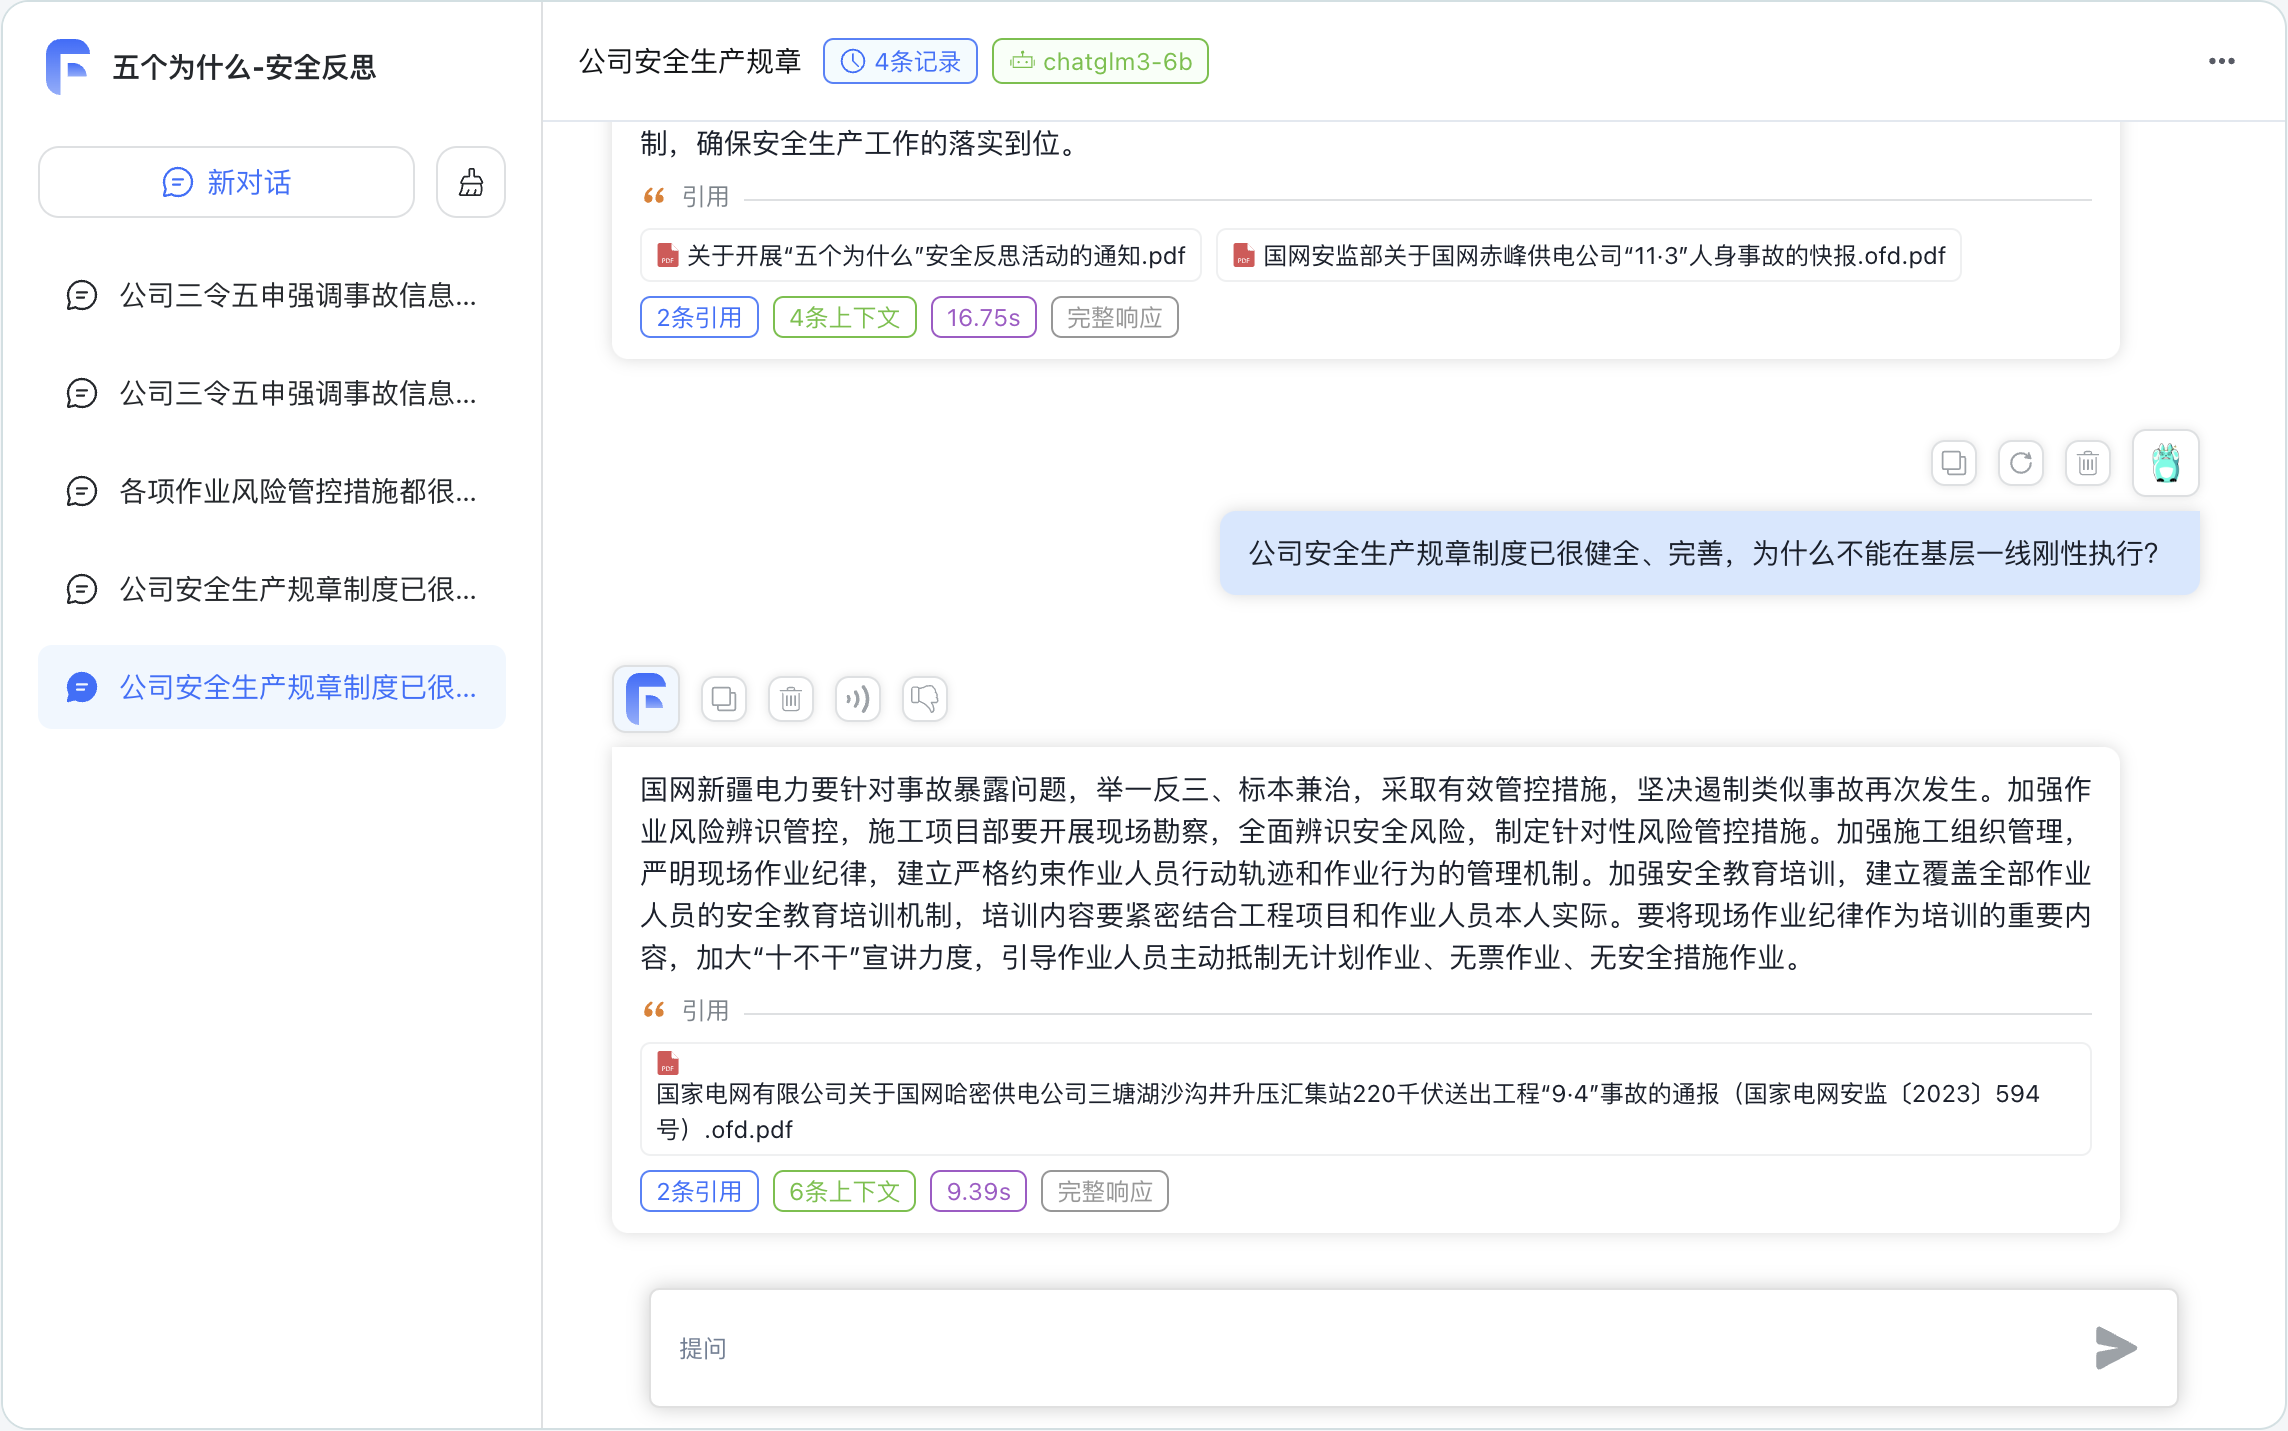
Task: Play the answer aloud with speaker icon
Action: (x=858, y=699)
